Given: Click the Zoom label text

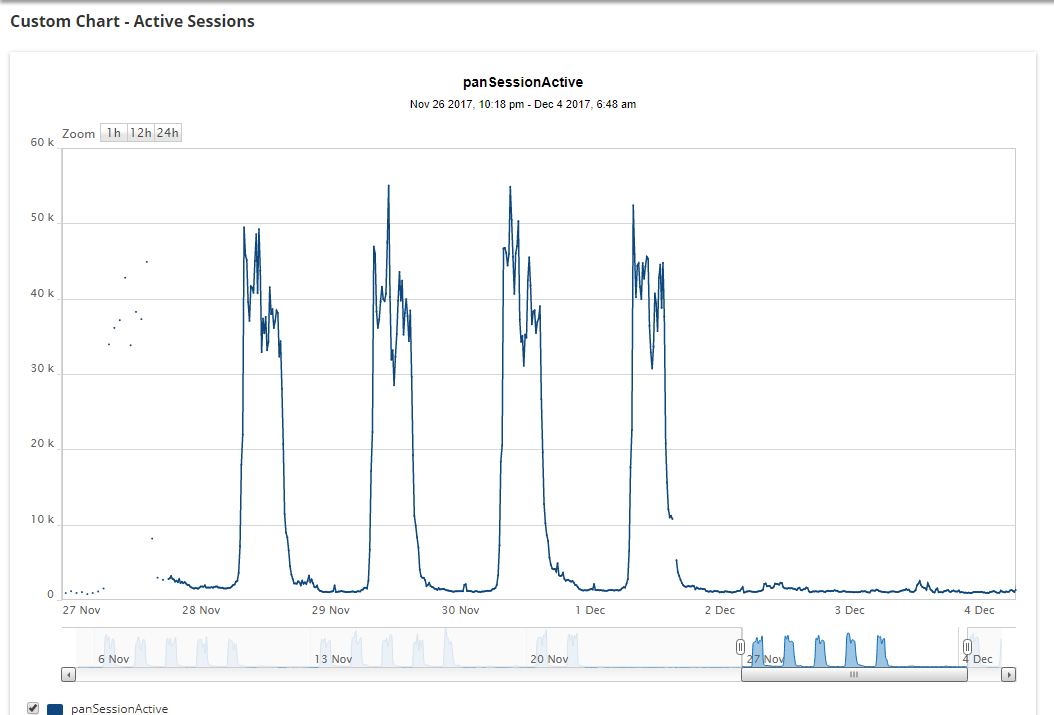Looking at the screenshot, I should pyautogui.click(x=79, y=134).
